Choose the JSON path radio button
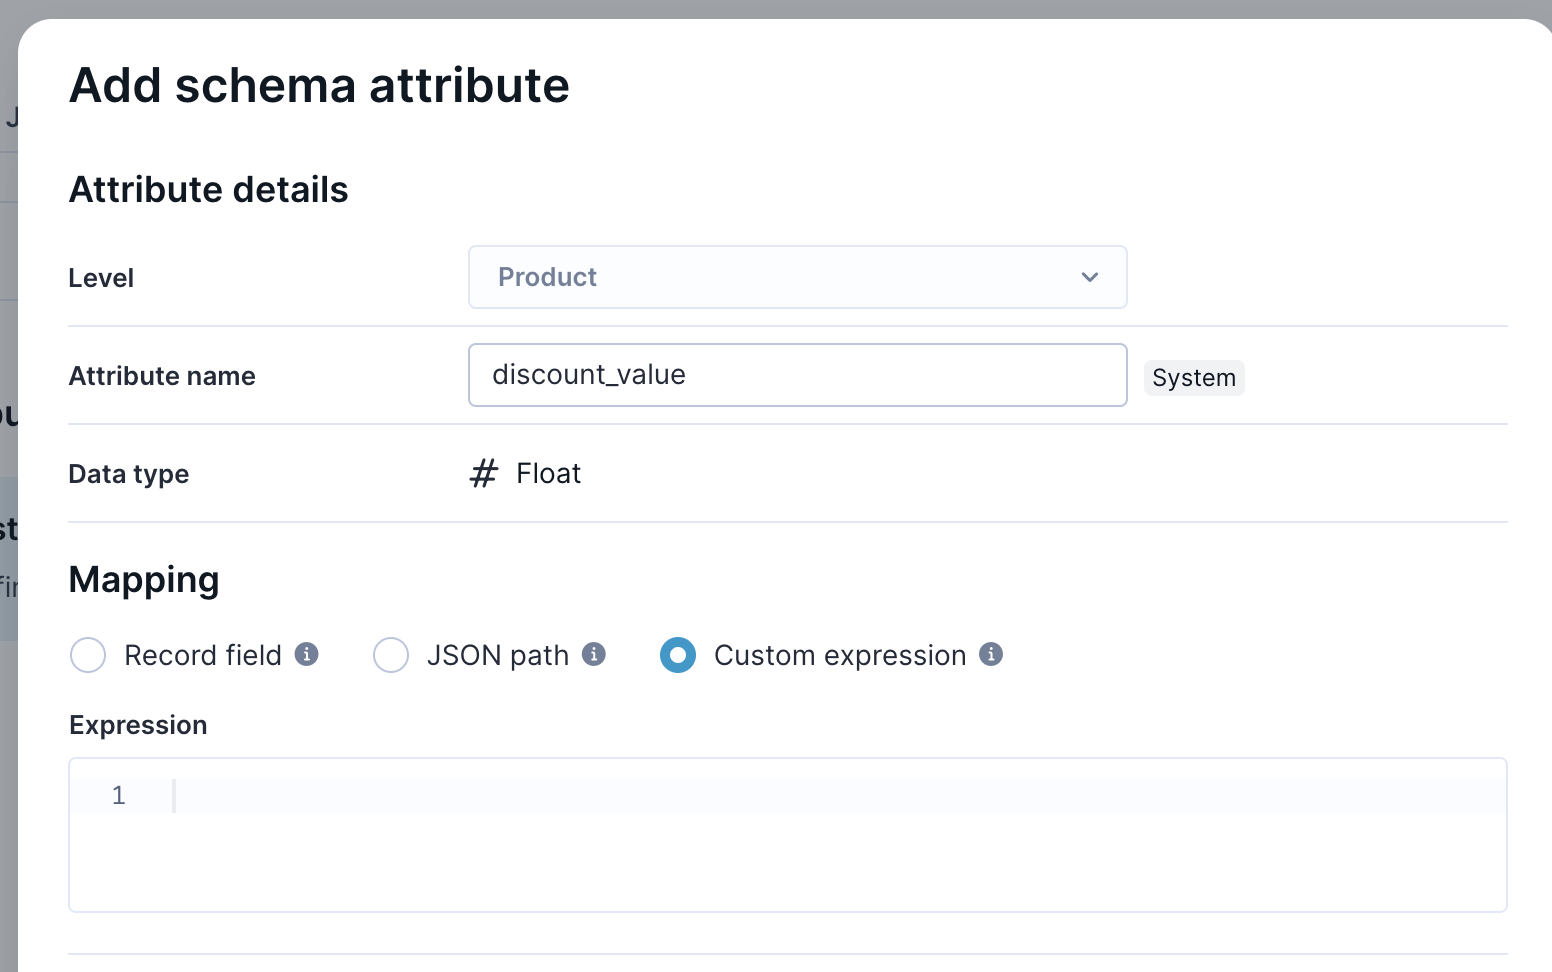Screen dimensions: 1552x972 tap(391, 655)
